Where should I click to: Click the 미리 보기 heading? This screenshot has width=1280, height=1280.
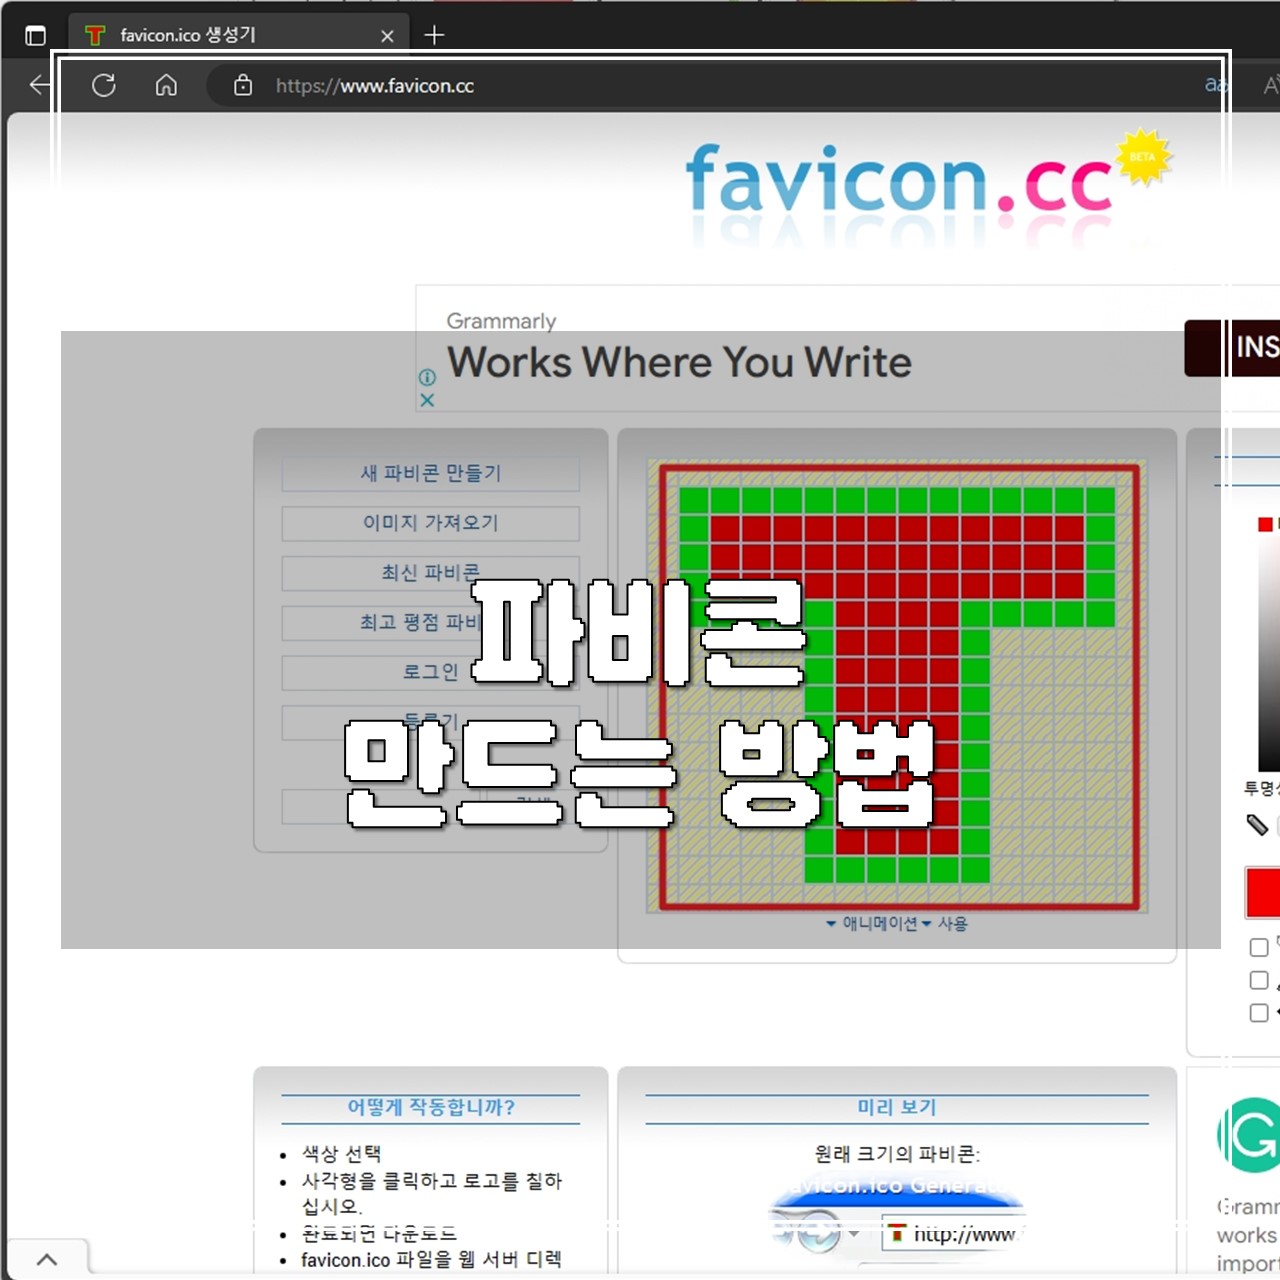pyautogui.click(x=897, y=1107)
